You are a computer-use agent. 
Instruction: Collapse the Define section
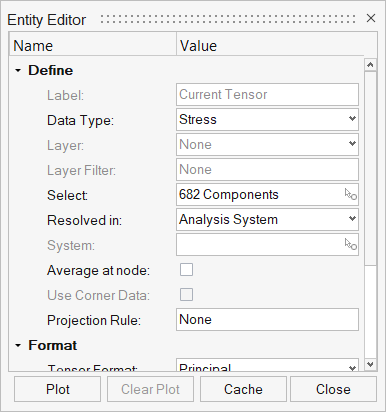pos(18,70)
